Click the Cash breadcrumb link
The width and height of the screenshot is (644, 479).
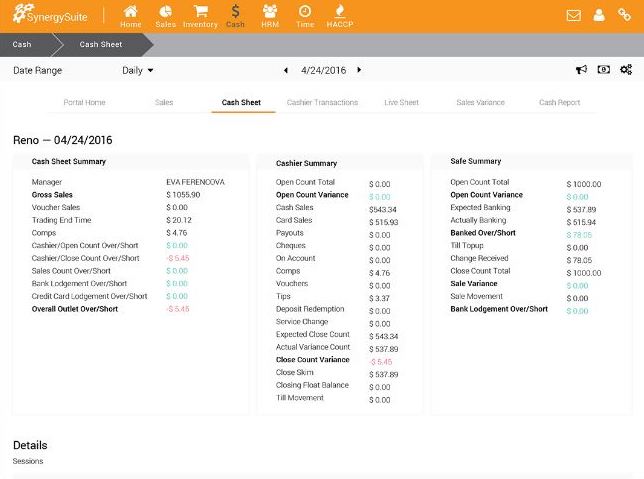21,45
